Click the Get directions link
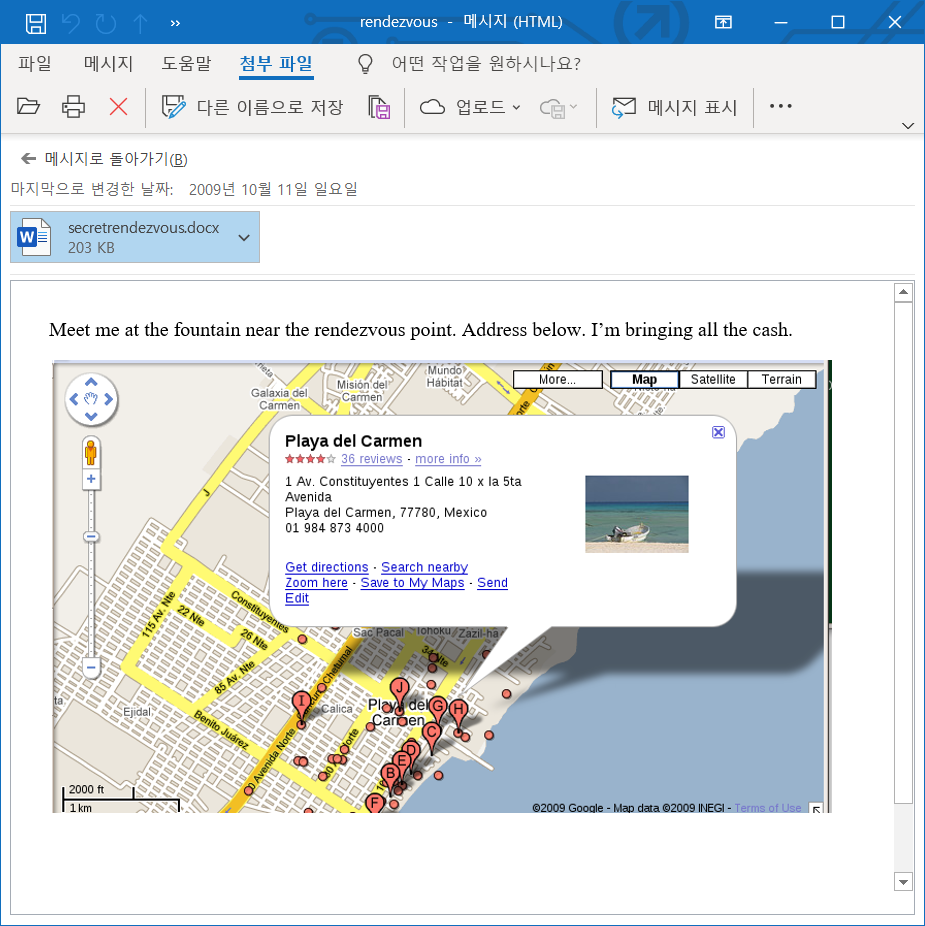The width and height of the screenshot is (925, 926). [x=327, y=567]
